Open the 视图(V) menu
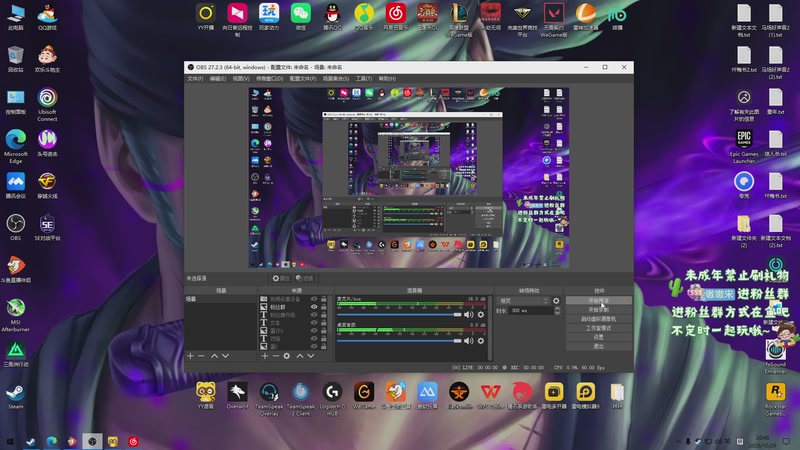 241,79
